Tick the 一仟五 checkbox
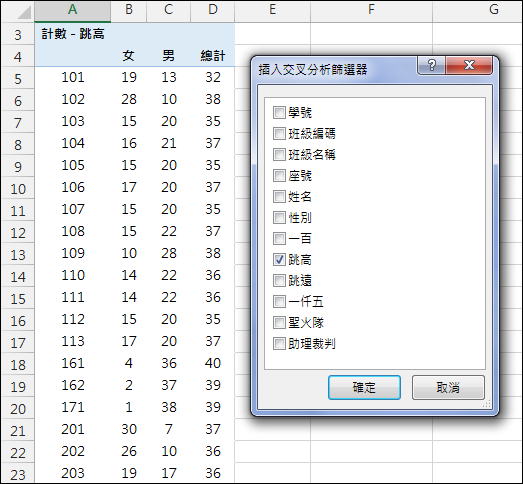The image size is (523, 484). [279, 302]
